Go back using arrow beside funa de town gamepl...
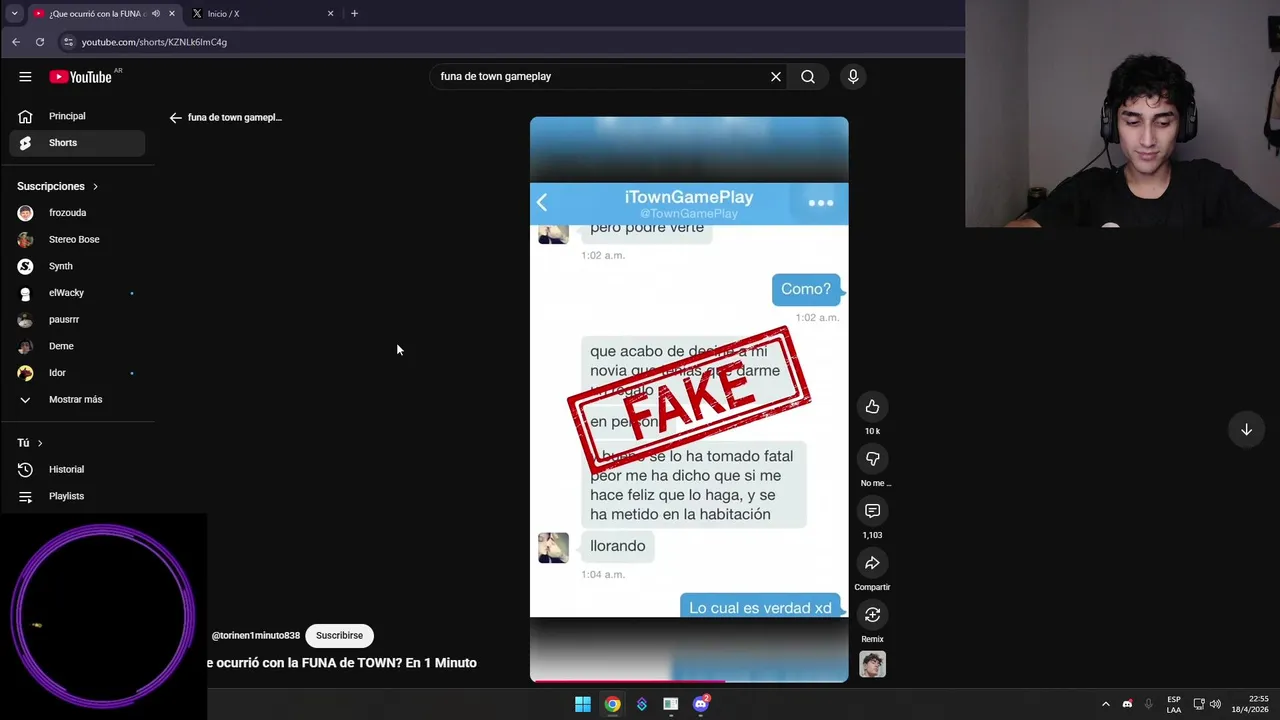Image resolution: width=1280 pixels, height=720 pixels. 176,117
